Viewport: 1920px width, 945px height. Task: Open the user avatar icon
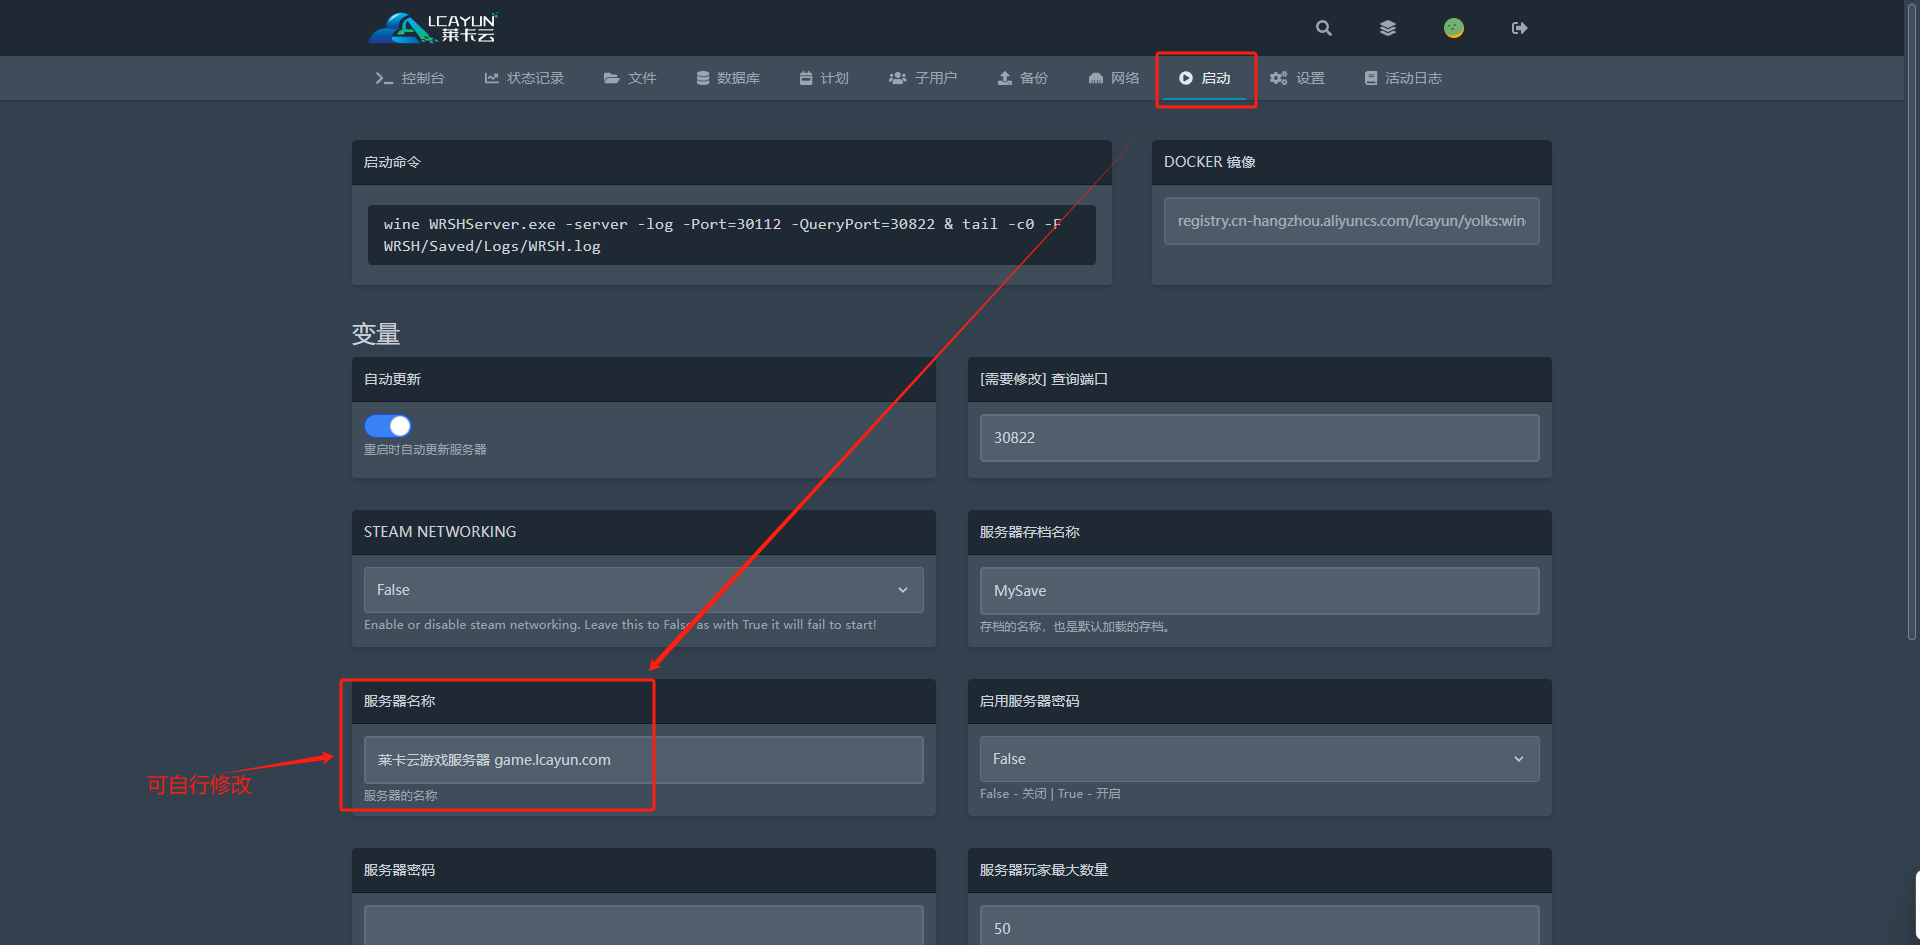1454,28
